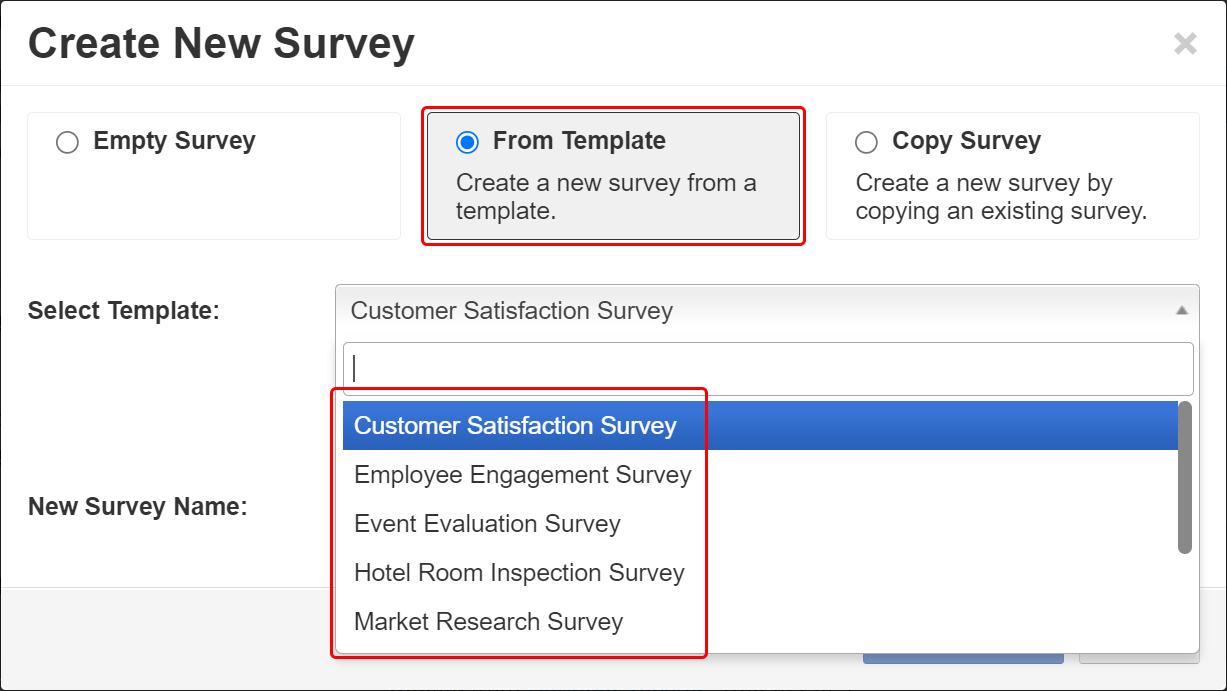Focus the template search text field
The height and width of the screenshot is (691, 1227).
click(x=767, y=369)
